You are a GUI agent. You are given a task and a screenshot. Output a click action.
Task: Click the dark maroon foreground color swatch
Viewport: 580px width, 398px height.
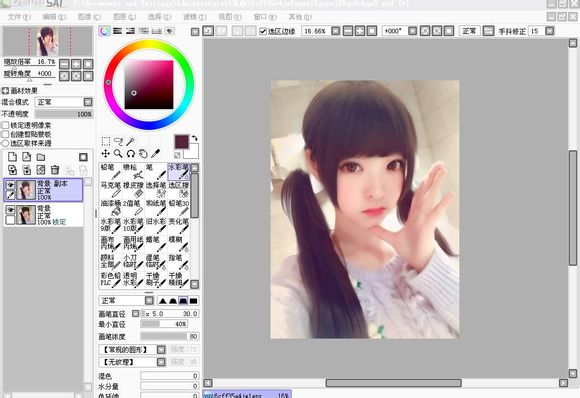pos(181,142)
